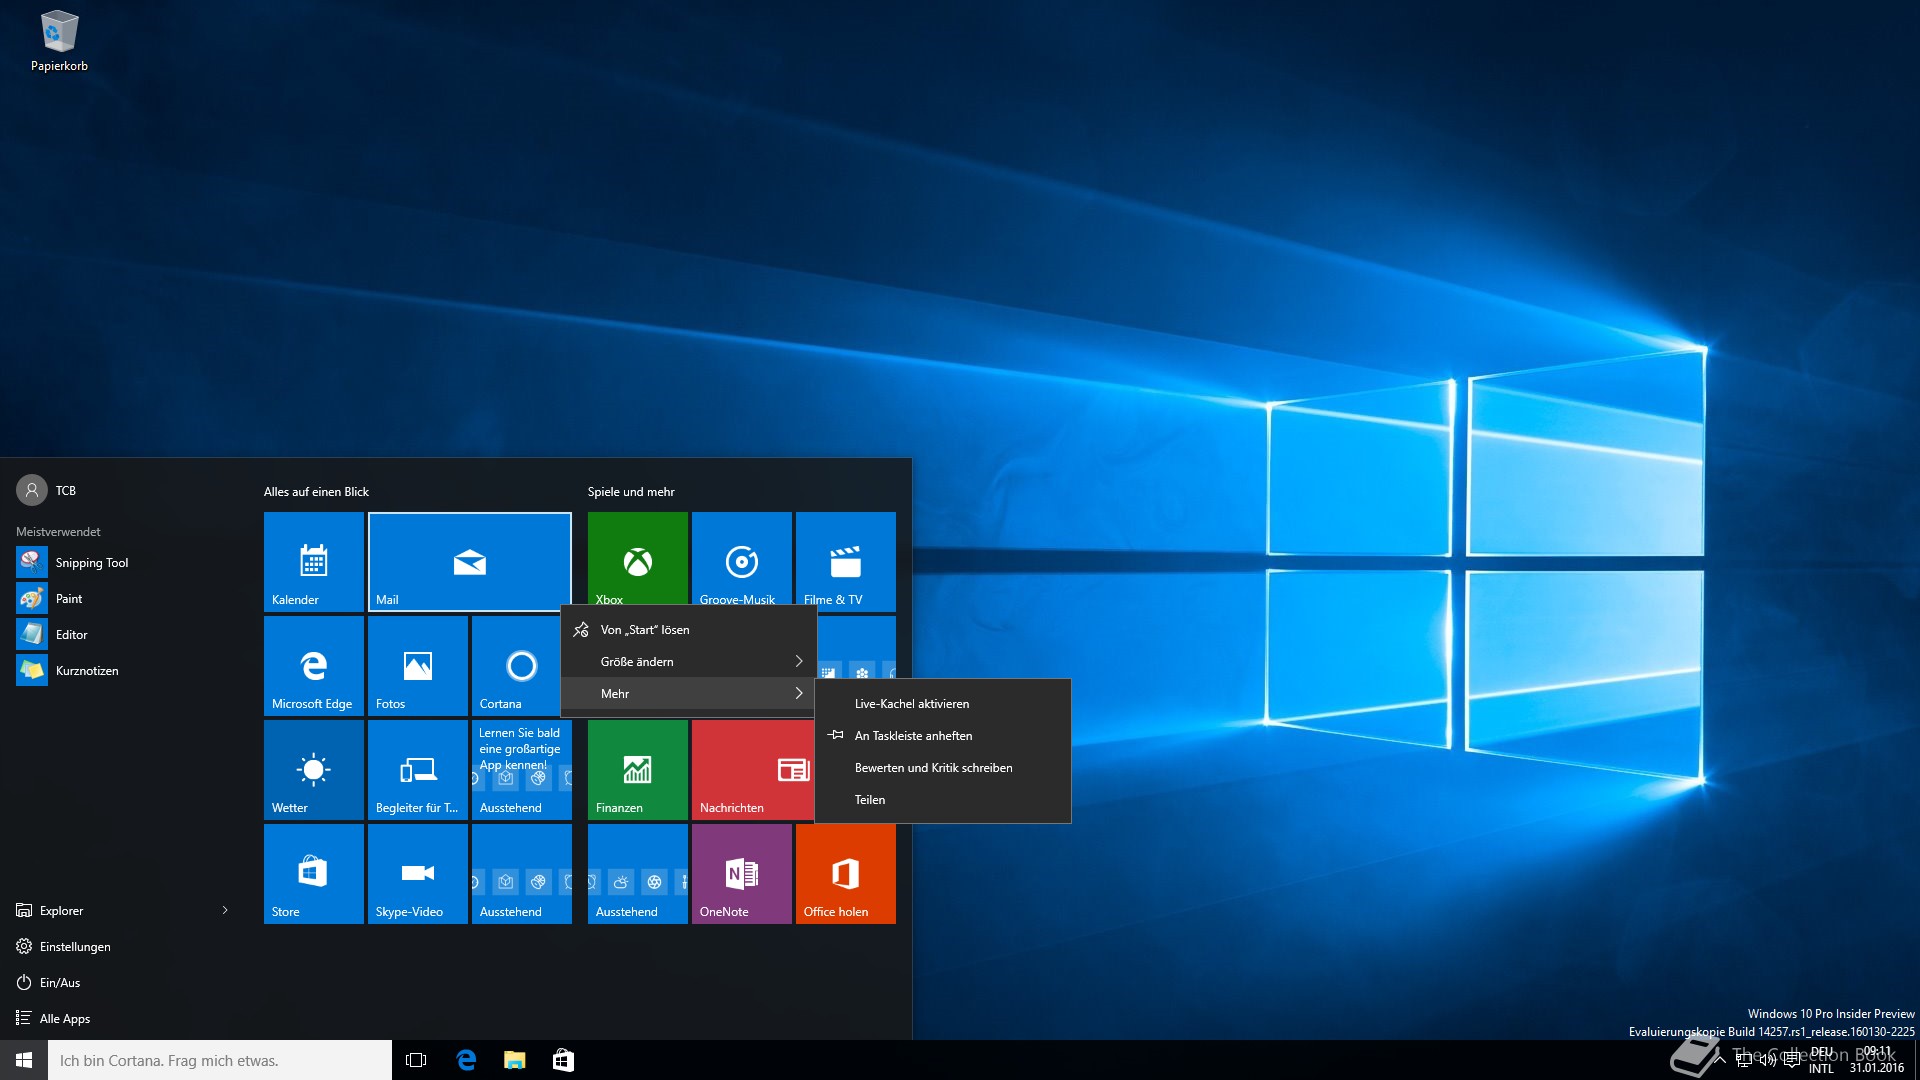Screen dimensions: 1920x1080
Task: Open the Kalender tile
Action: (313, 561)
